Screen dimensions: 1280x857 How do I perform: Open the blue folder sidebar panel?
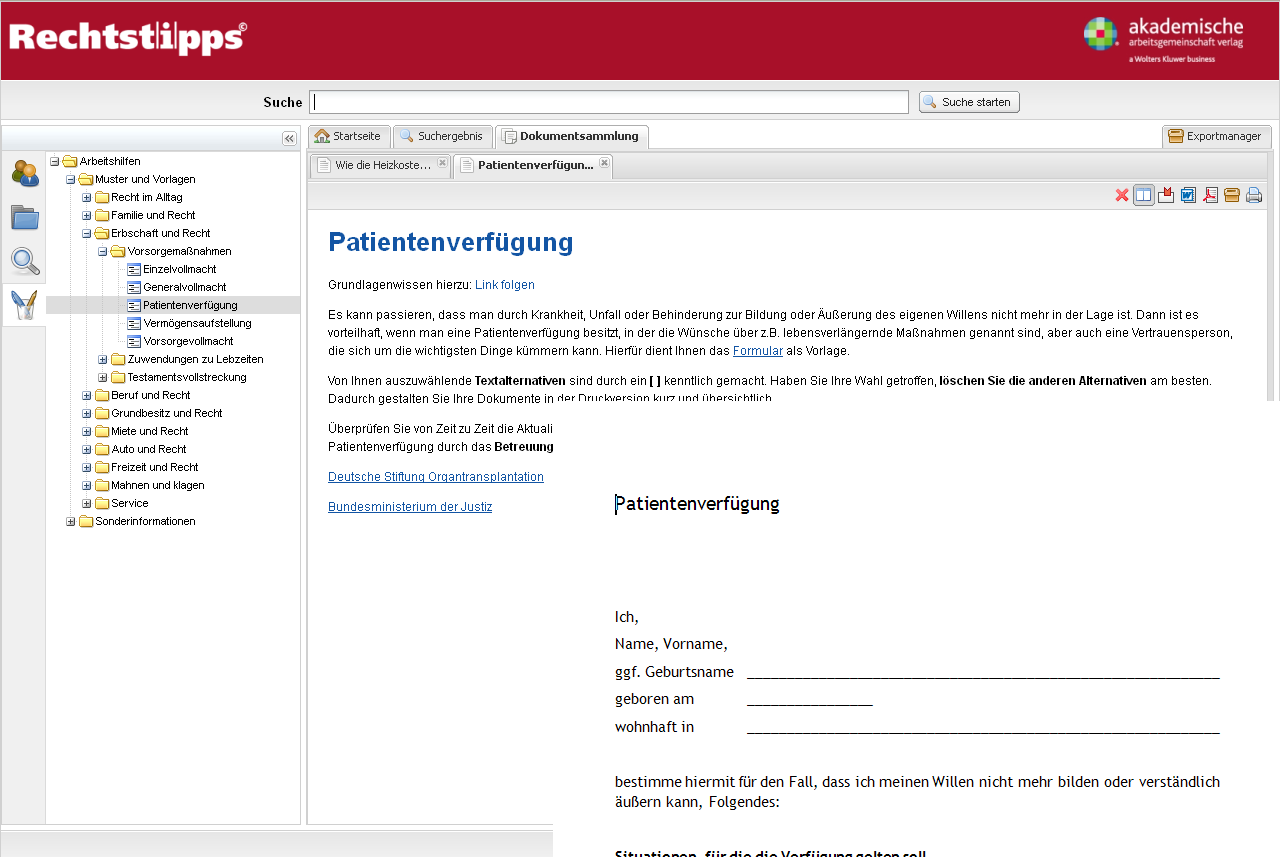24,217
